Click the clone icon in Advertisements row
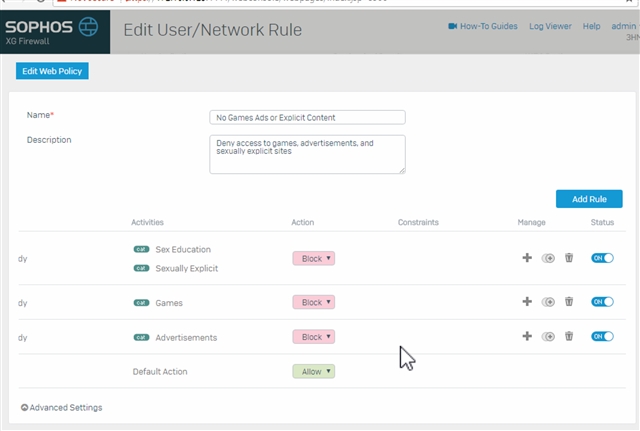 pyautogui.click(x=548, y=337)
